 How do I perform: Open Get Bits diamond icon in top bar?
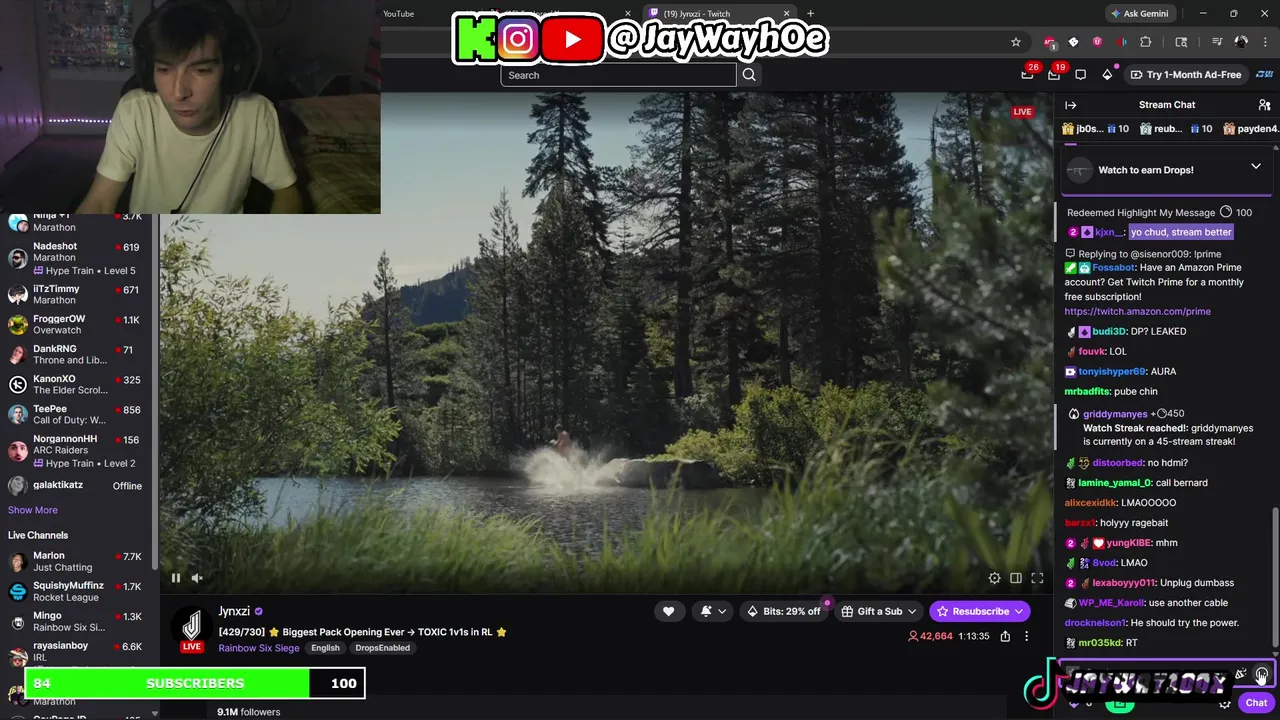[x=1107, y=74]
